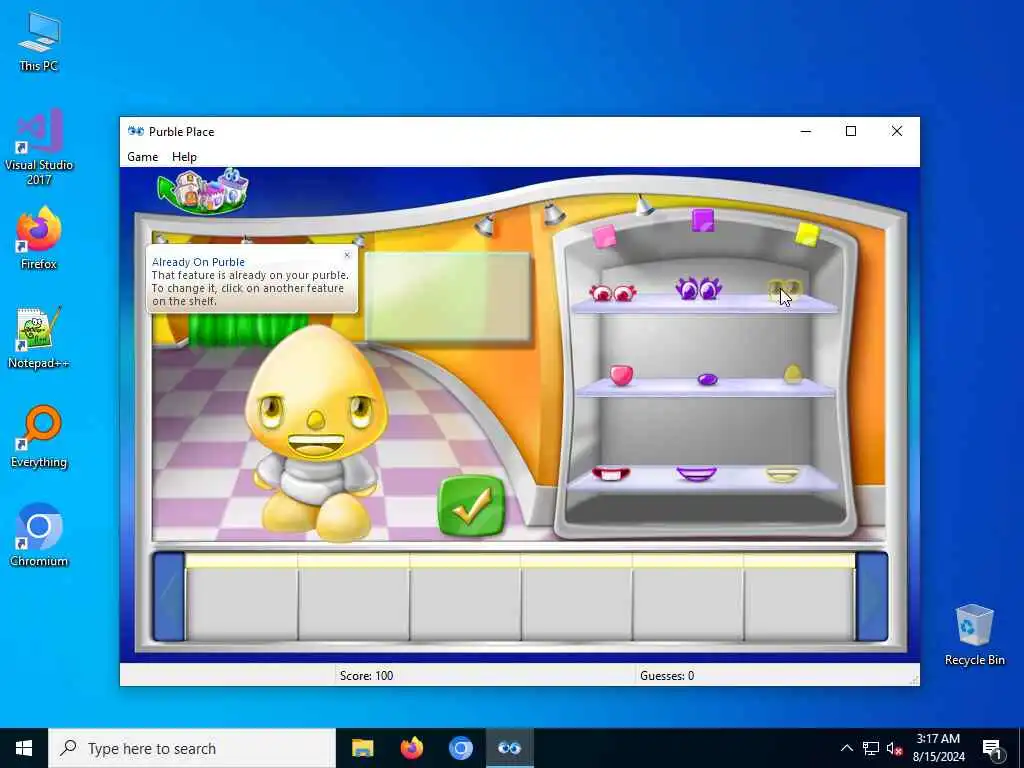Open the taskbar clock showing 3:17 AM
The image size is (1024, 768).
click(938, 748)
